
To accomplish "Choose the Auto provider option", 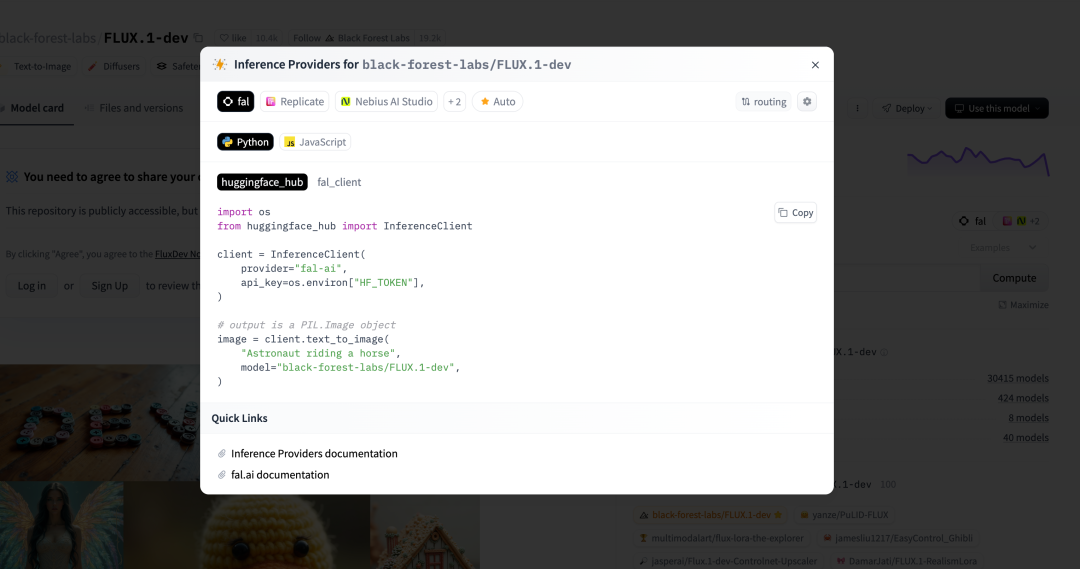I will tap(497, 101).
